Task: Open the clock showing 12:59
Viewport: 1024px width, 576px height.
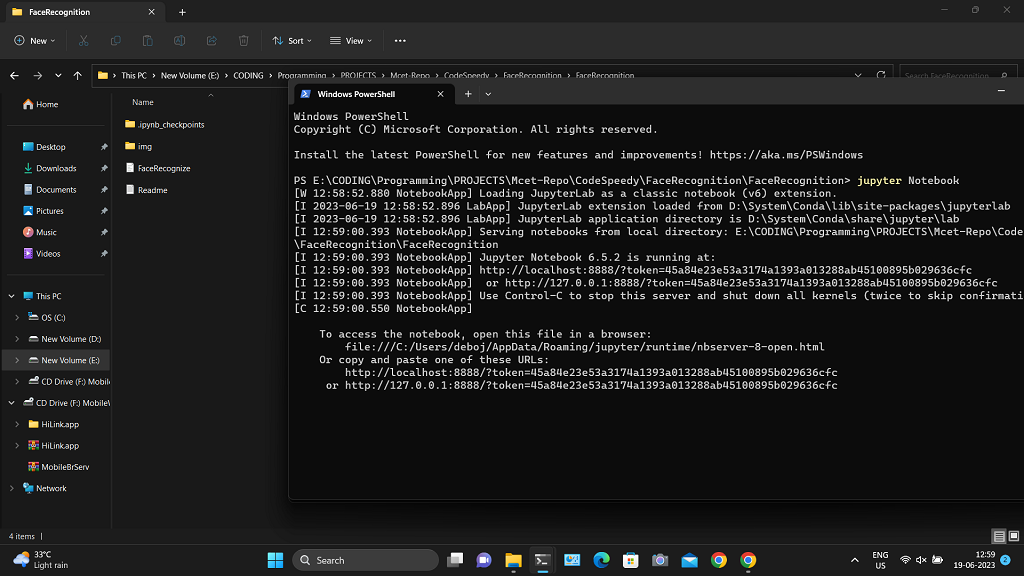Action: pos(974,560)
